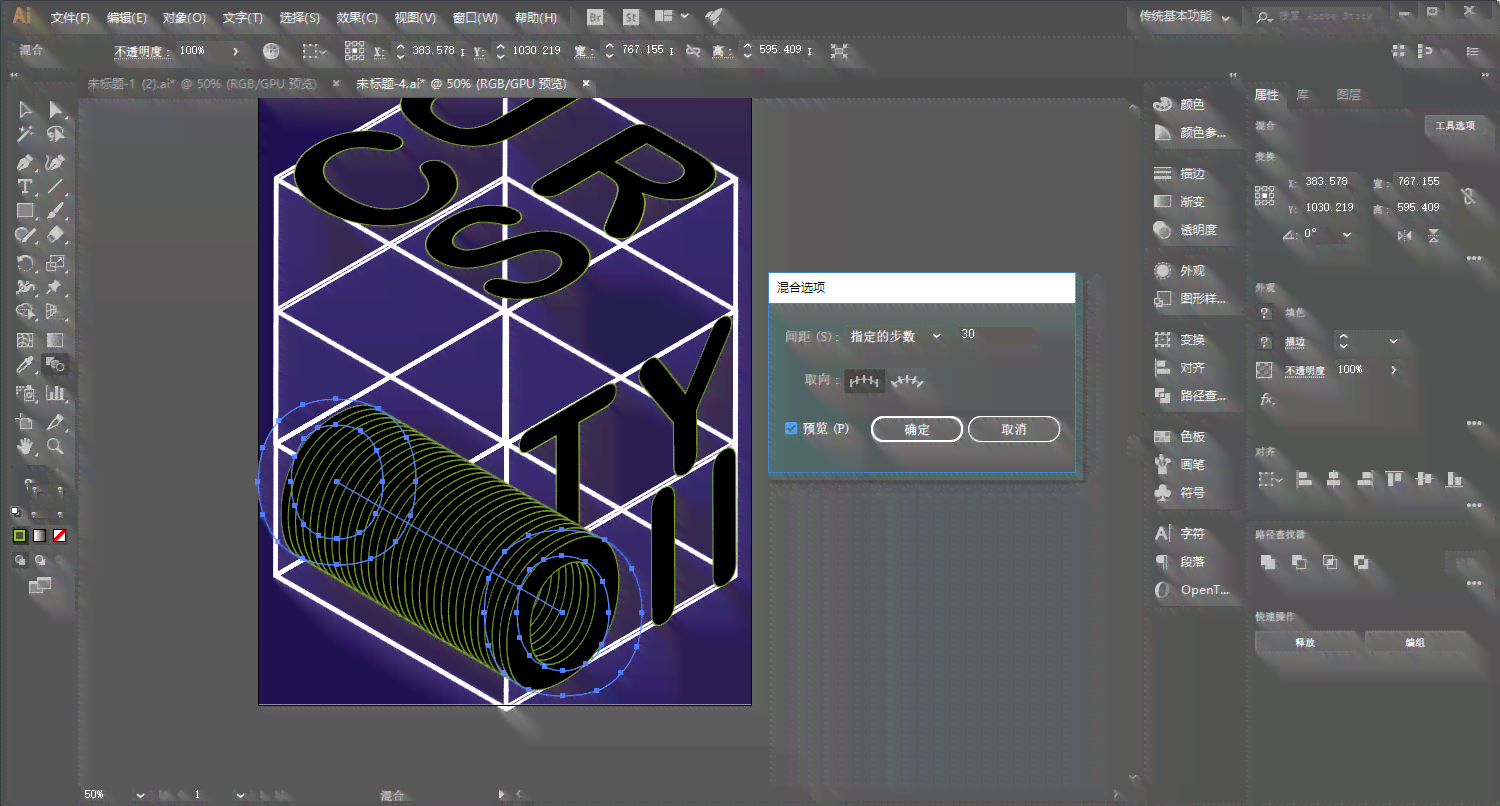
Task: Choose the Eyedropper tool
Action: coord(26,366)
